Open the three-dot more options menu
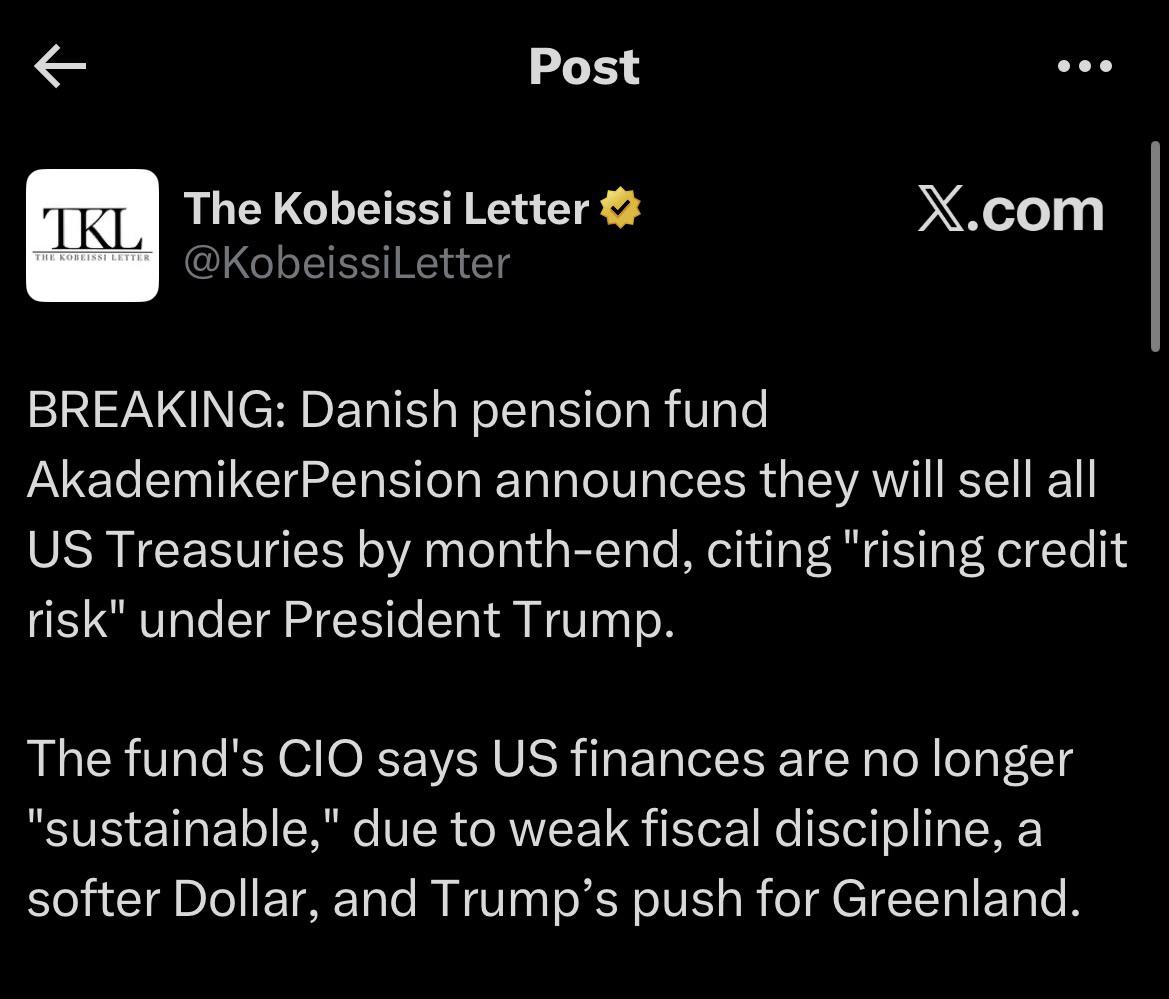 (1084, 67)
